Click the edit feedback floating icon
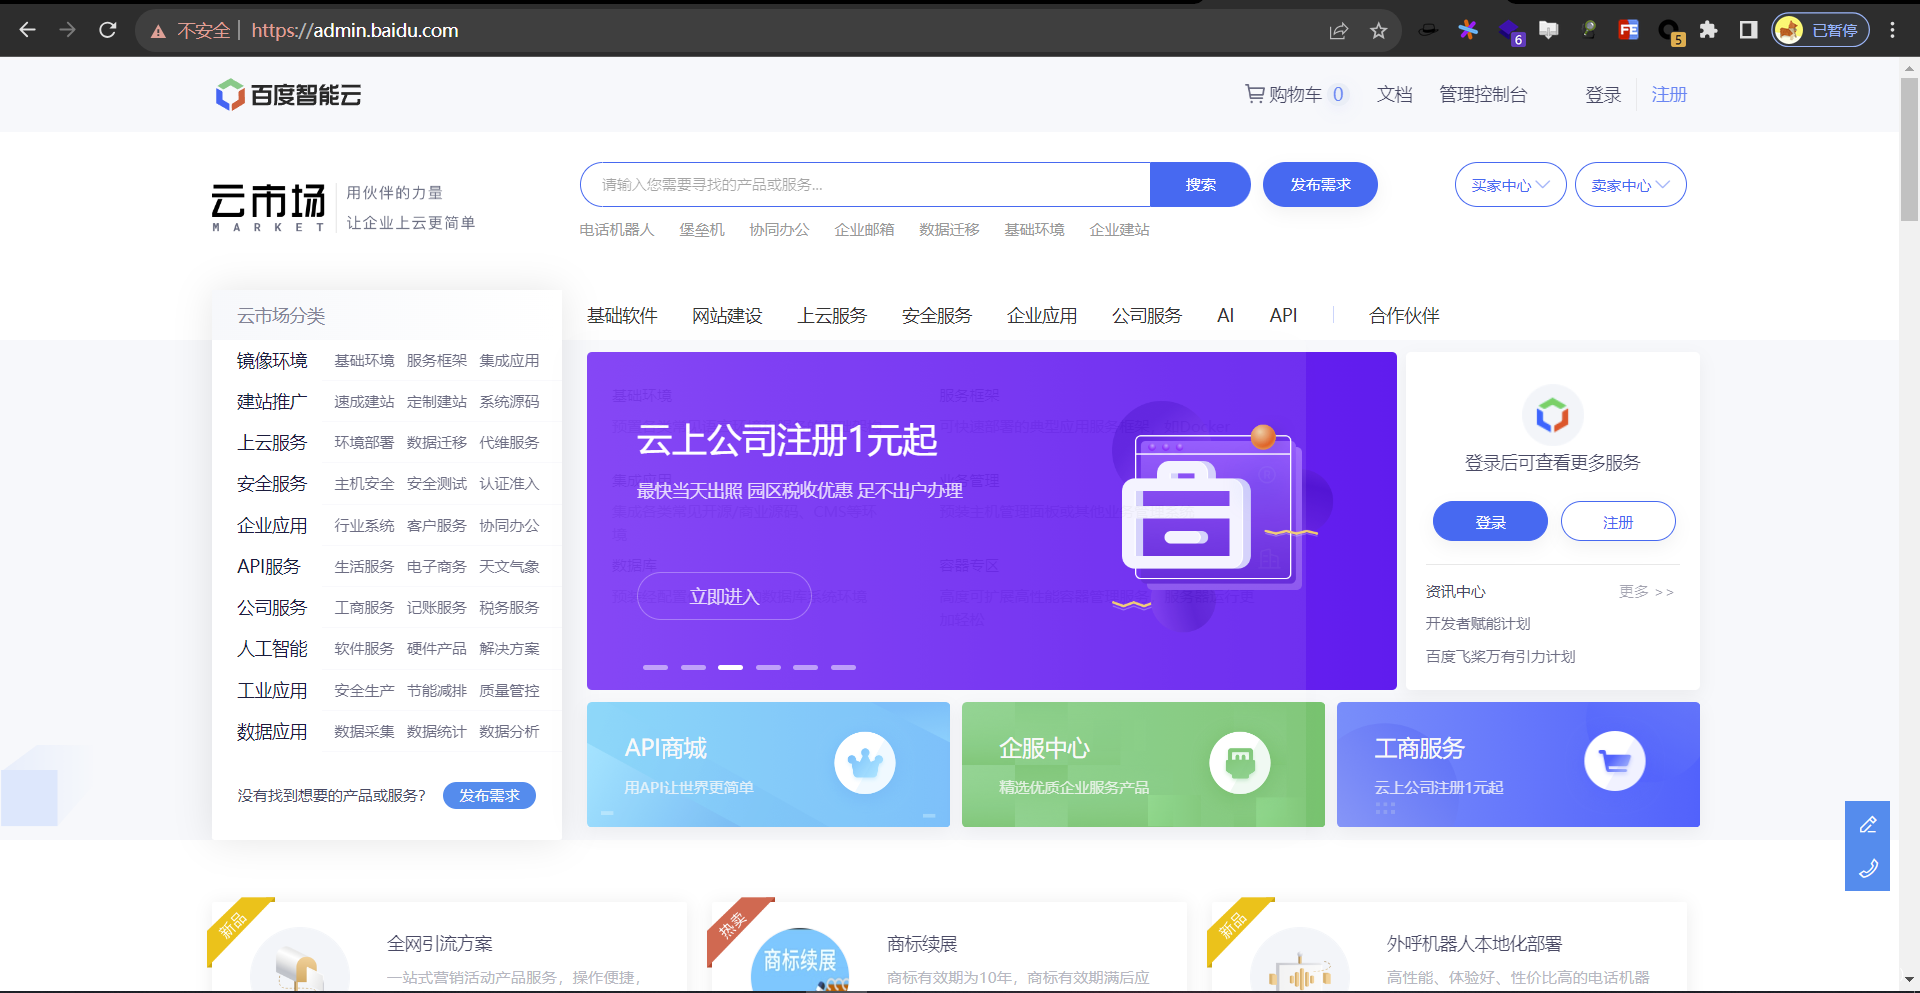The image size is (1920, 993). 1867,825
